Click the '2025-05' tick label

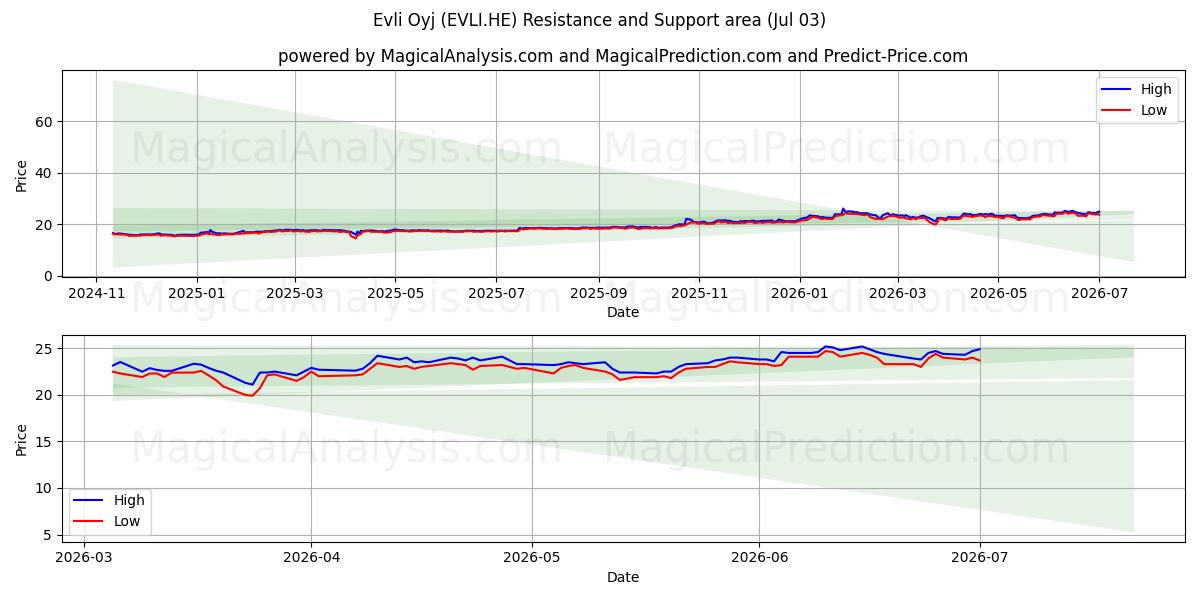click(x=395, y=293)
